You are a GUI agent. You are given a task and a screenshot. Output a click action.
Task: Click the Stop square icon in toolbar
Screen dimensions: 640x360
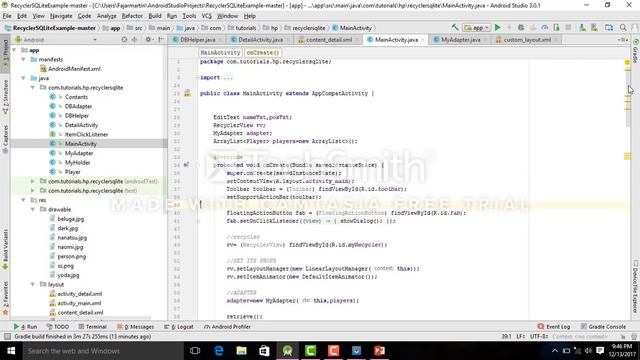[x=568, y=28]
